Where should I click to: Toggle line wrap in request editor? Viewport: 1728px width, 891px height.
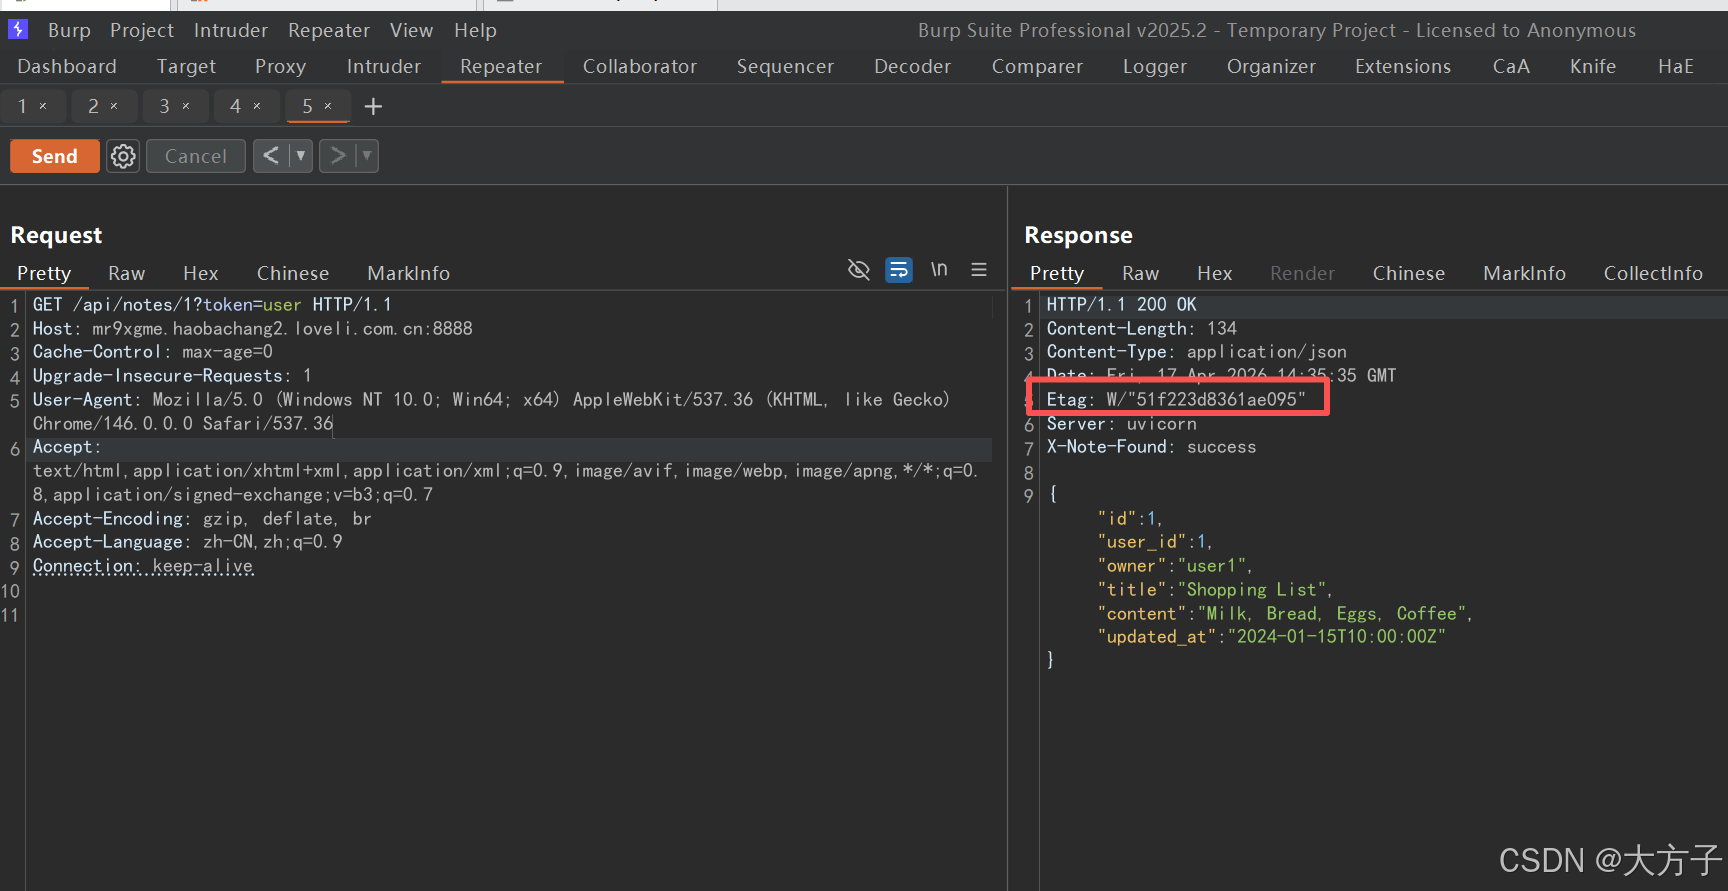[x=899, y=270]
